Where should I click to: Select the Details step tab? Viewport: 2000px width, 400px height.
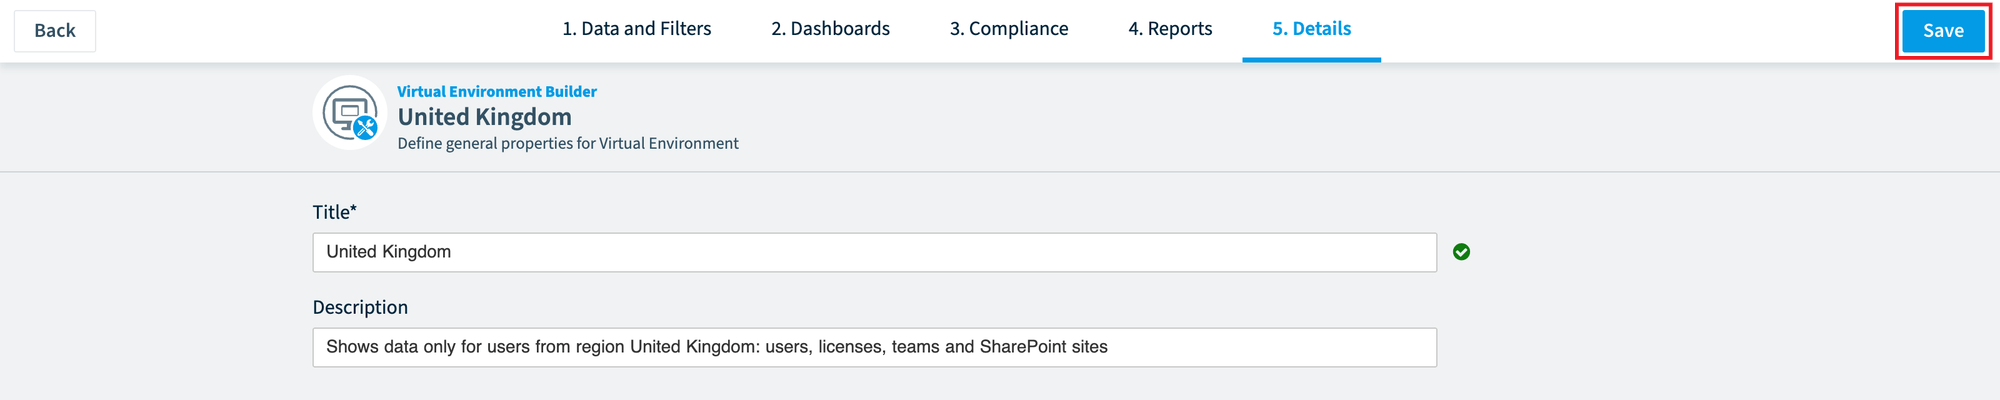[x=1311, y=29]
